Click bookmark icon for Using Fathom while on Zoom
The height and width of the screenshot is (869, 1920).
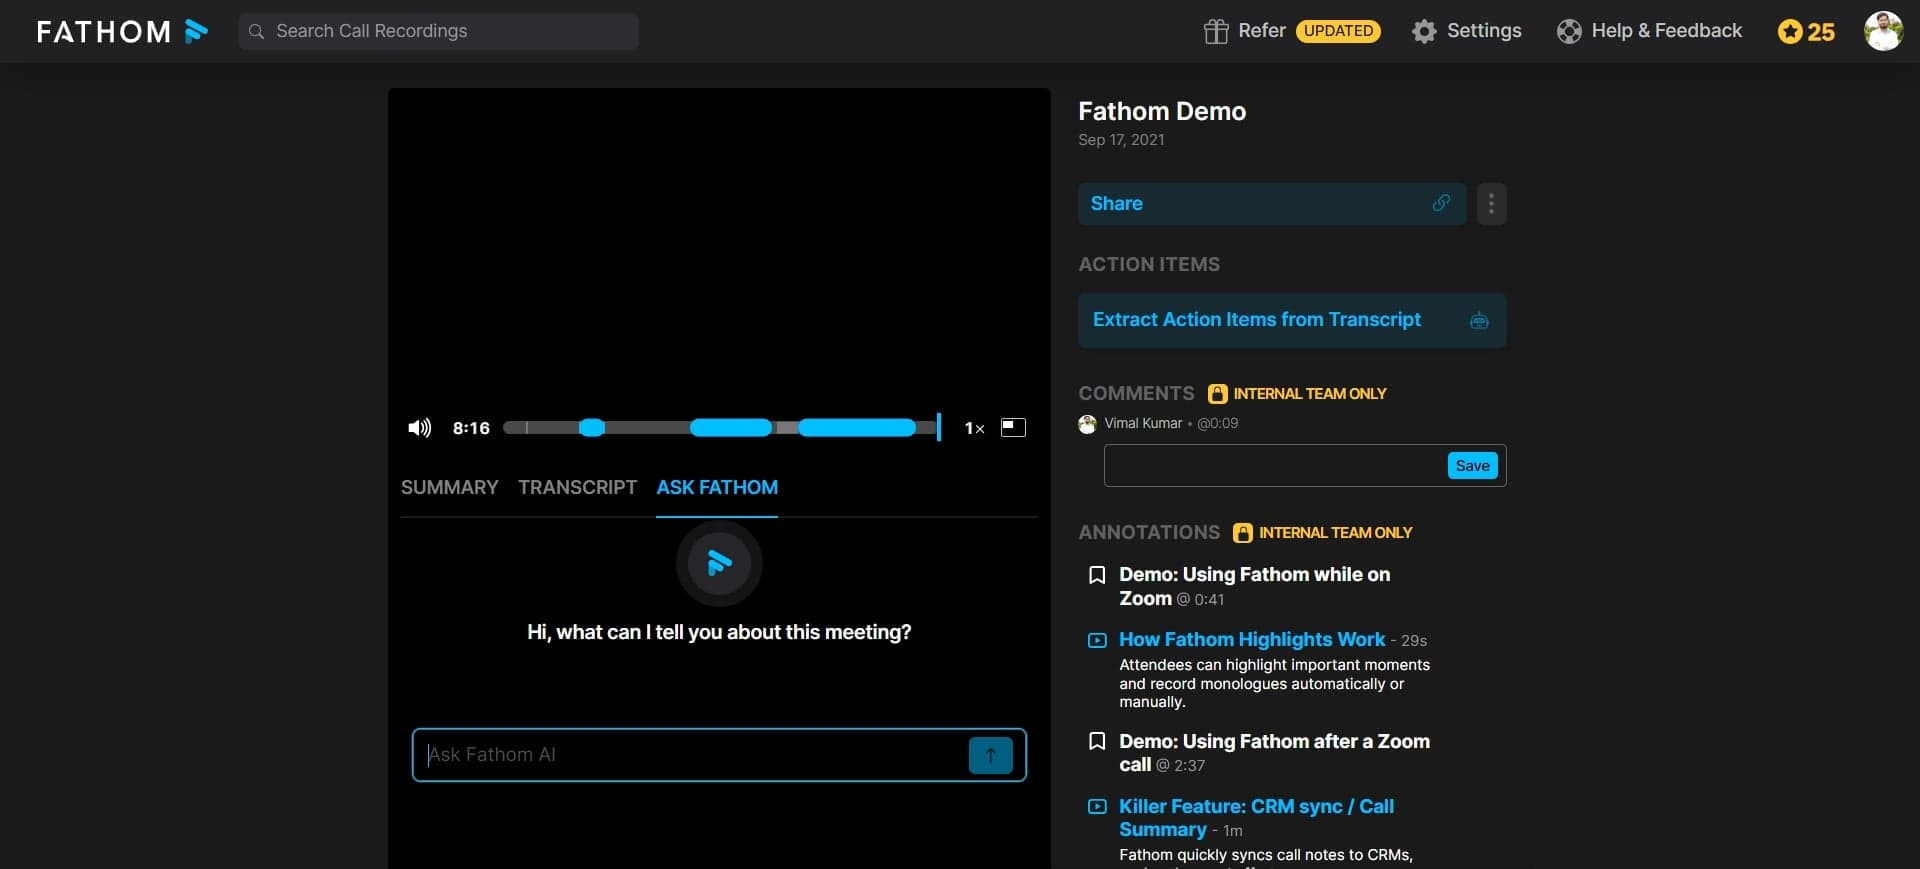point(1097,575)
